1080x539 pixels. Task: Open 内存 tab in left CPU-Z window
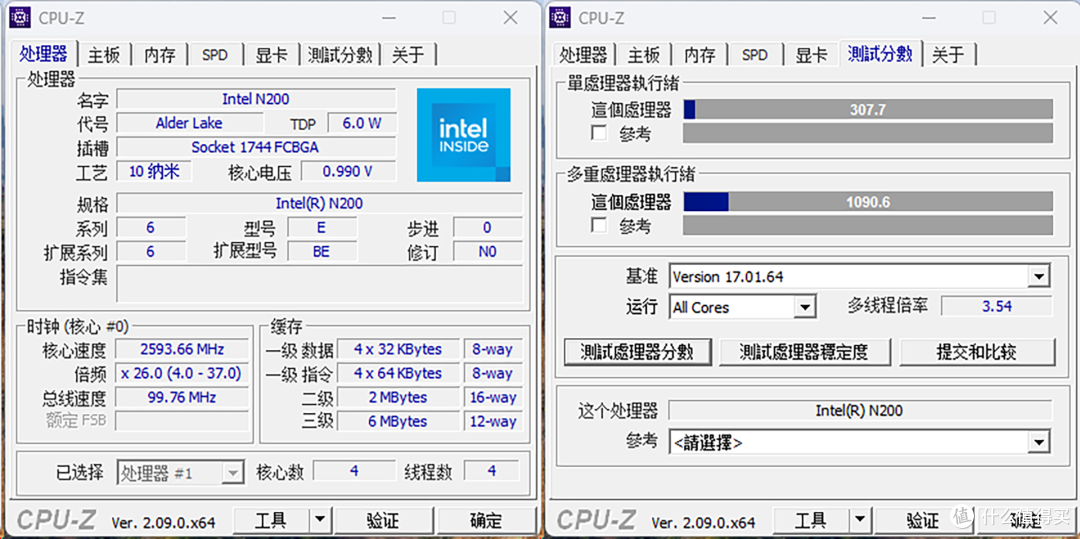tap(159, 55)
